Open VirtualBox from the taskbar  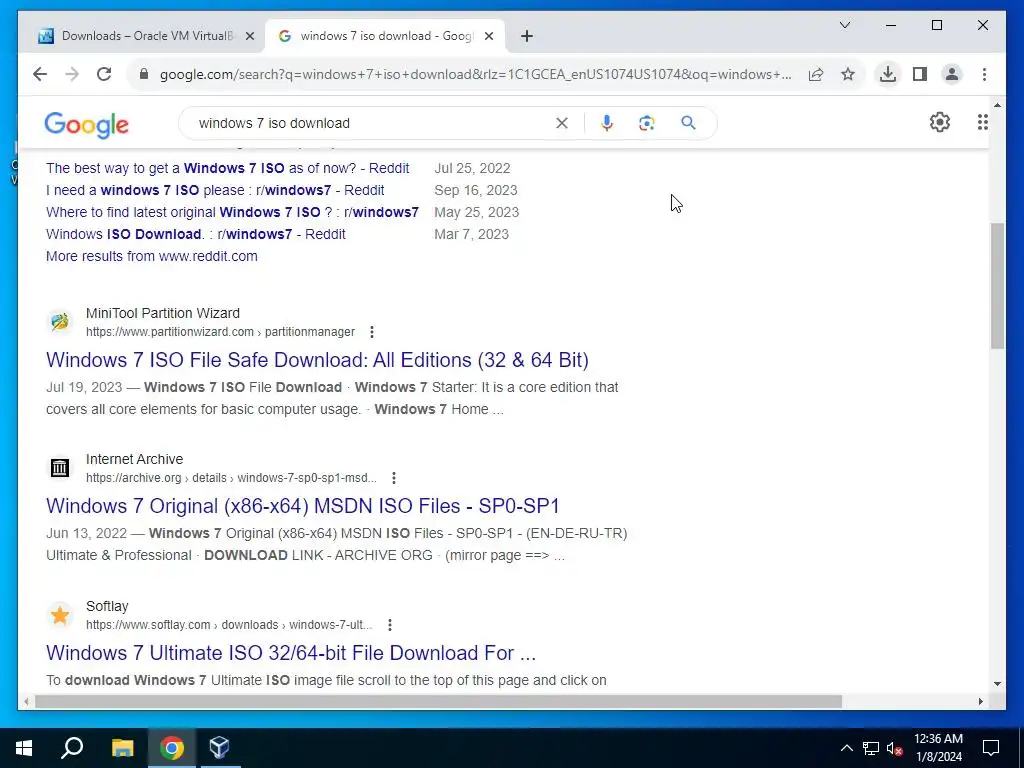pos(219,748)
